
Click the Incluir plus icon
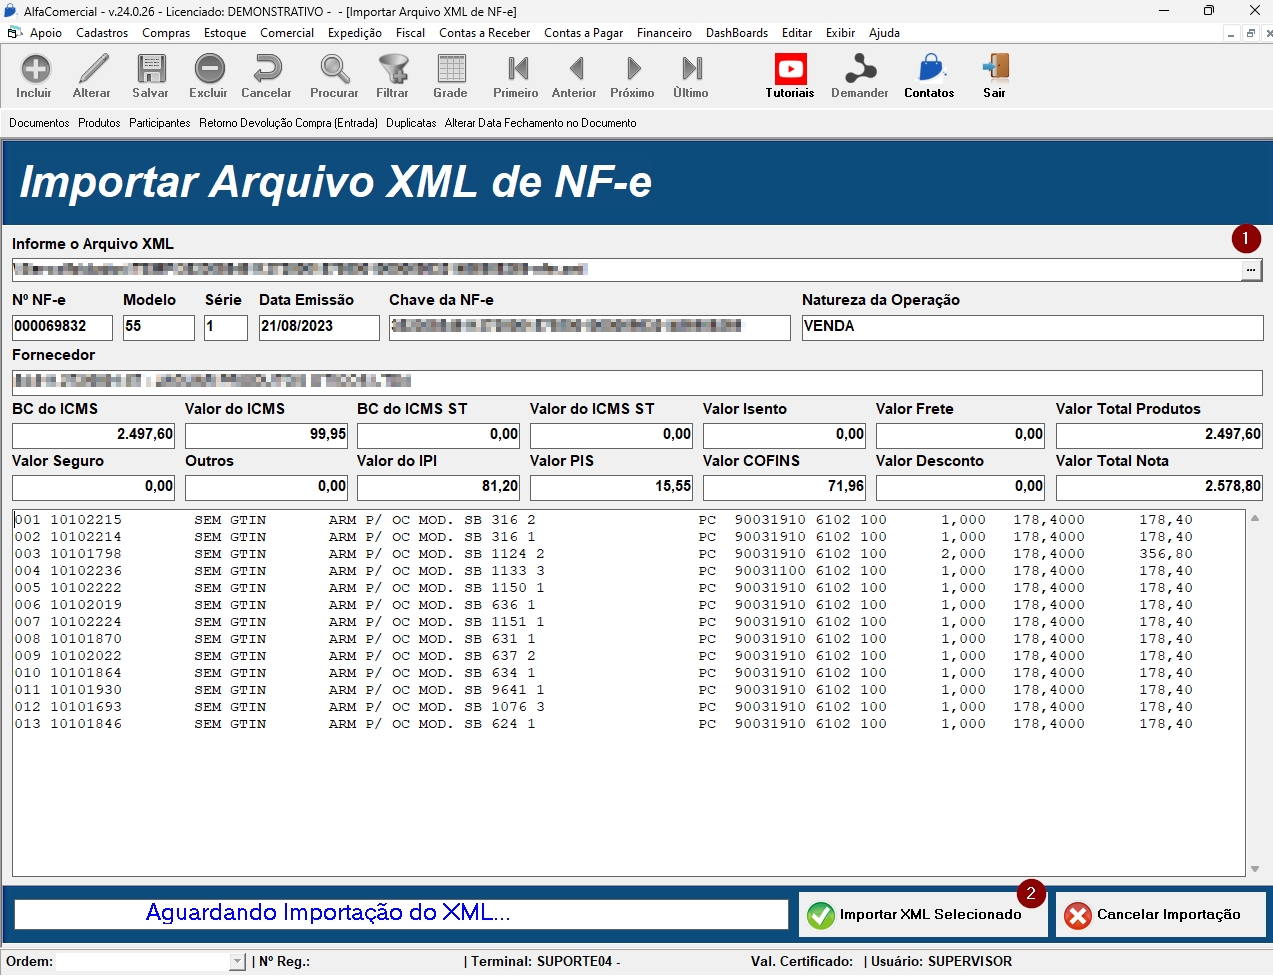click(x=35, y=69)
